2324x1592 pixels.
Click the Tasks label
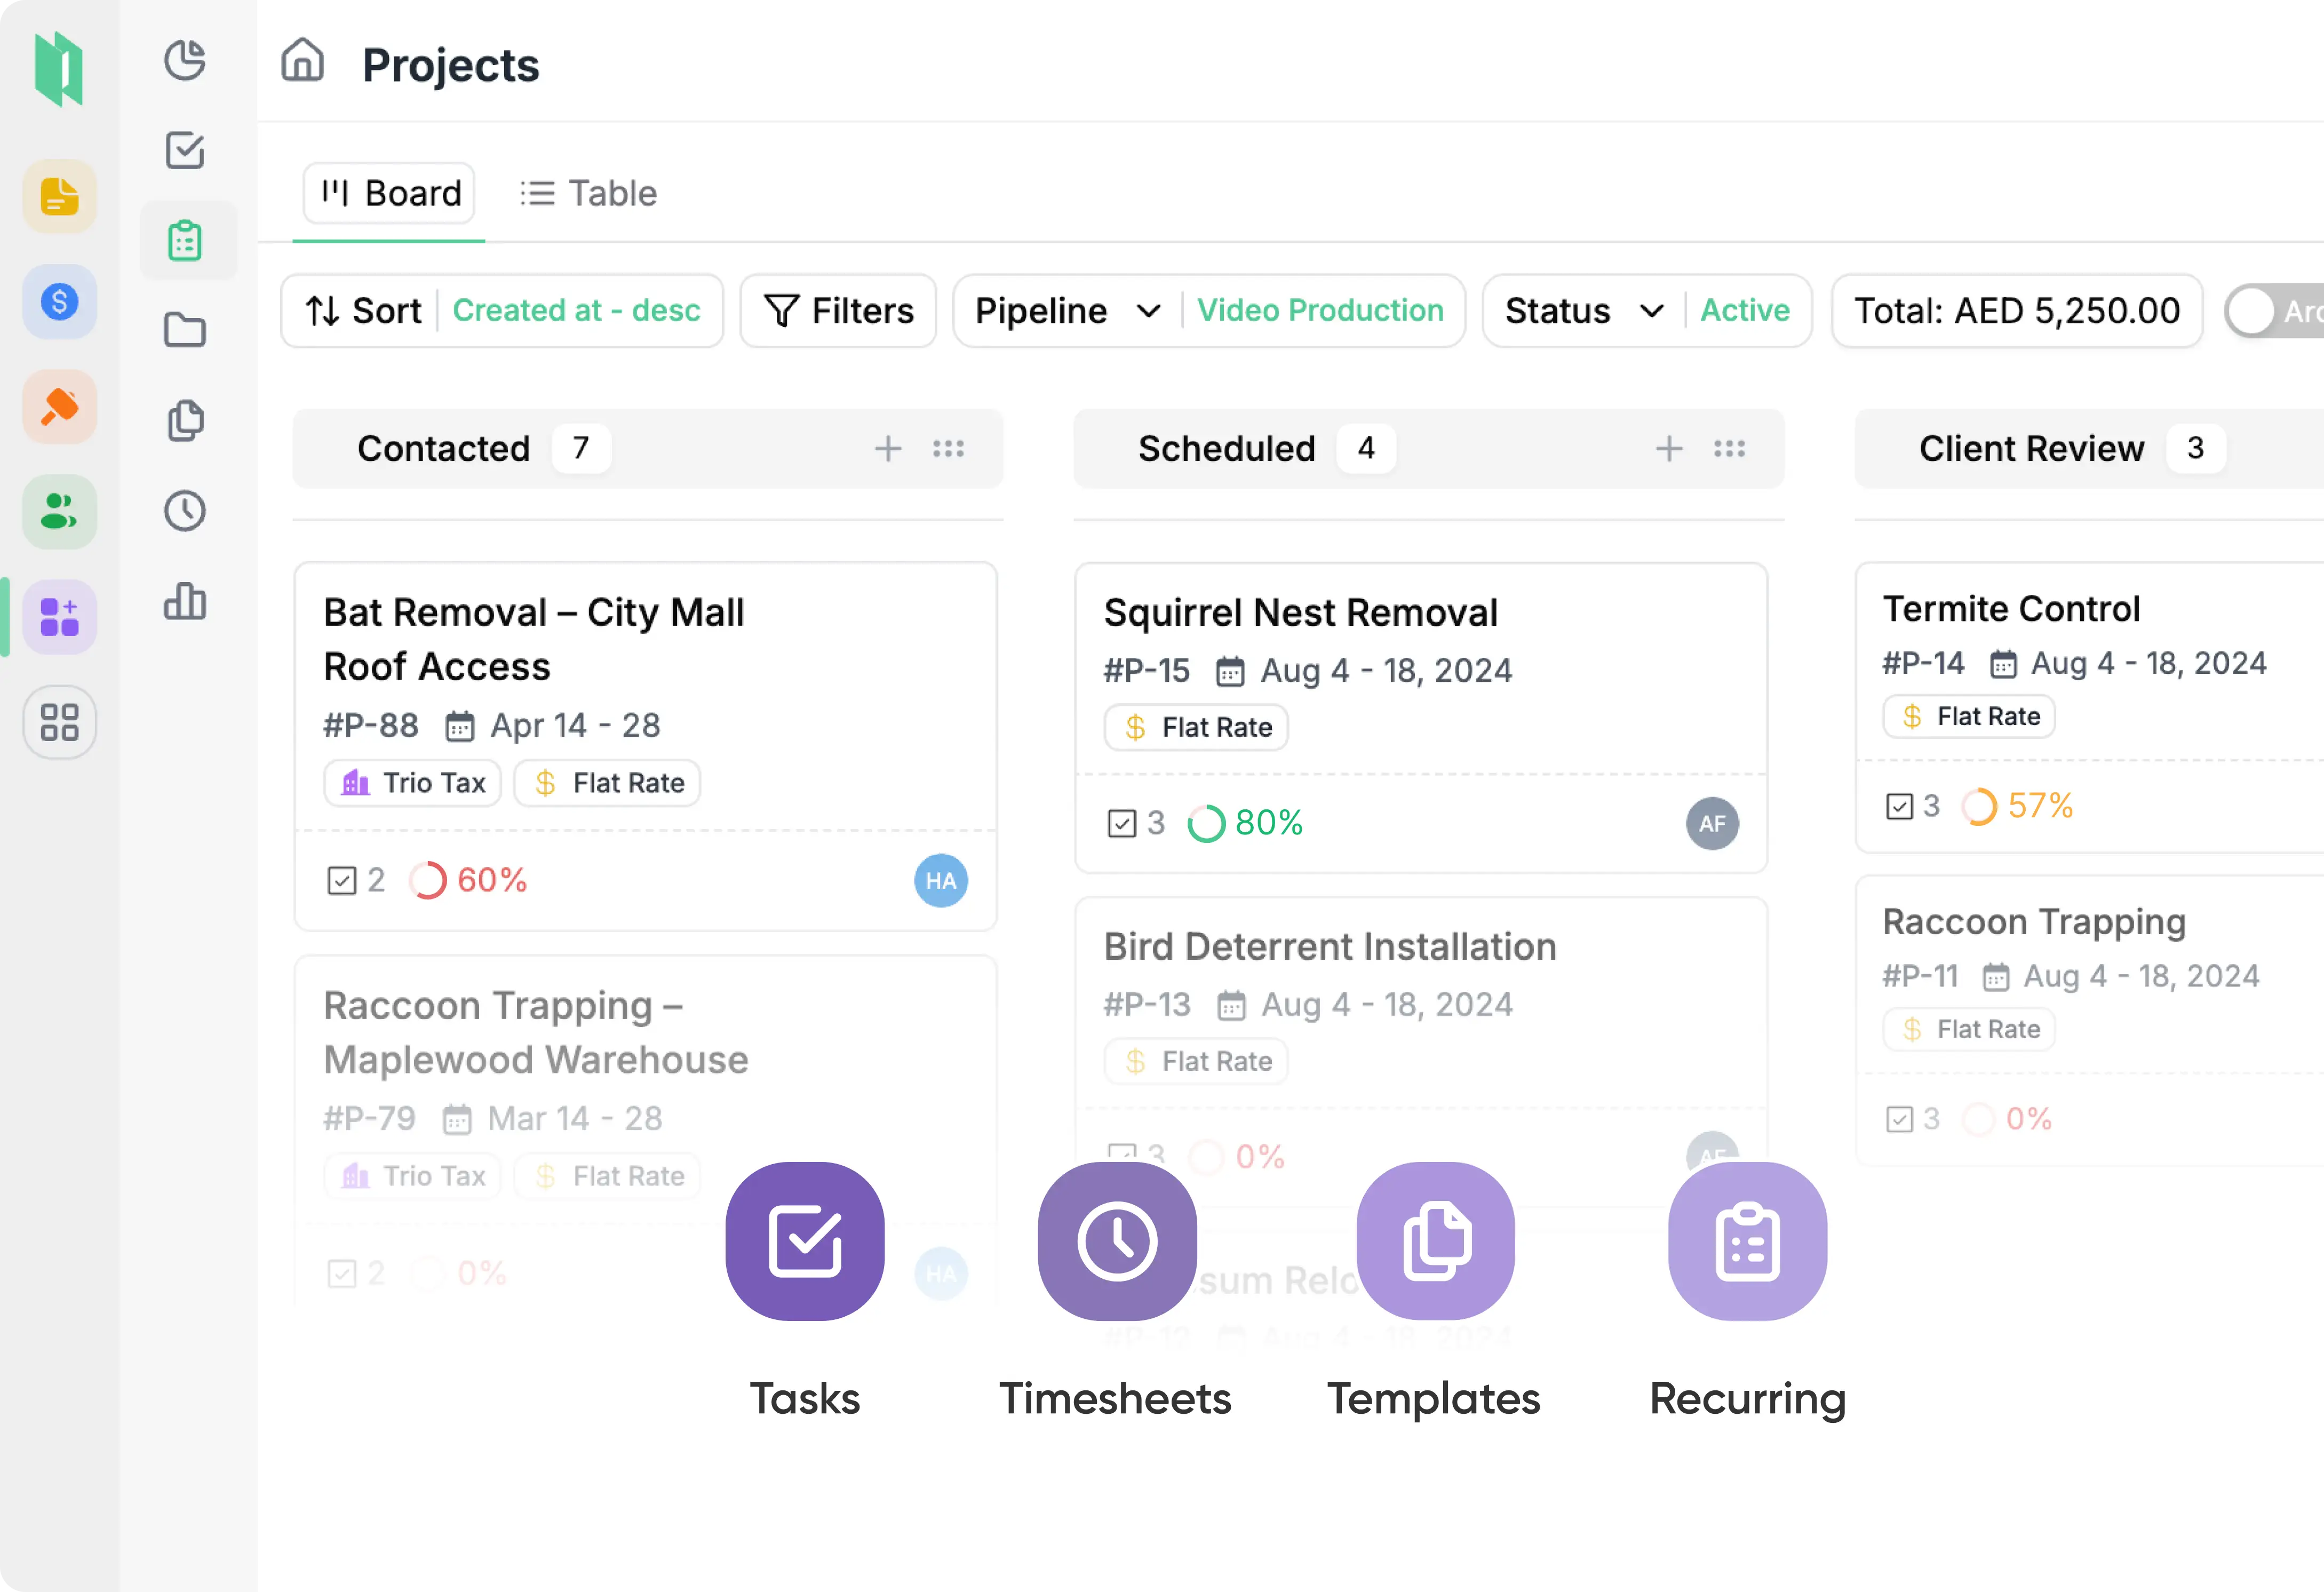coord(805,1398)
